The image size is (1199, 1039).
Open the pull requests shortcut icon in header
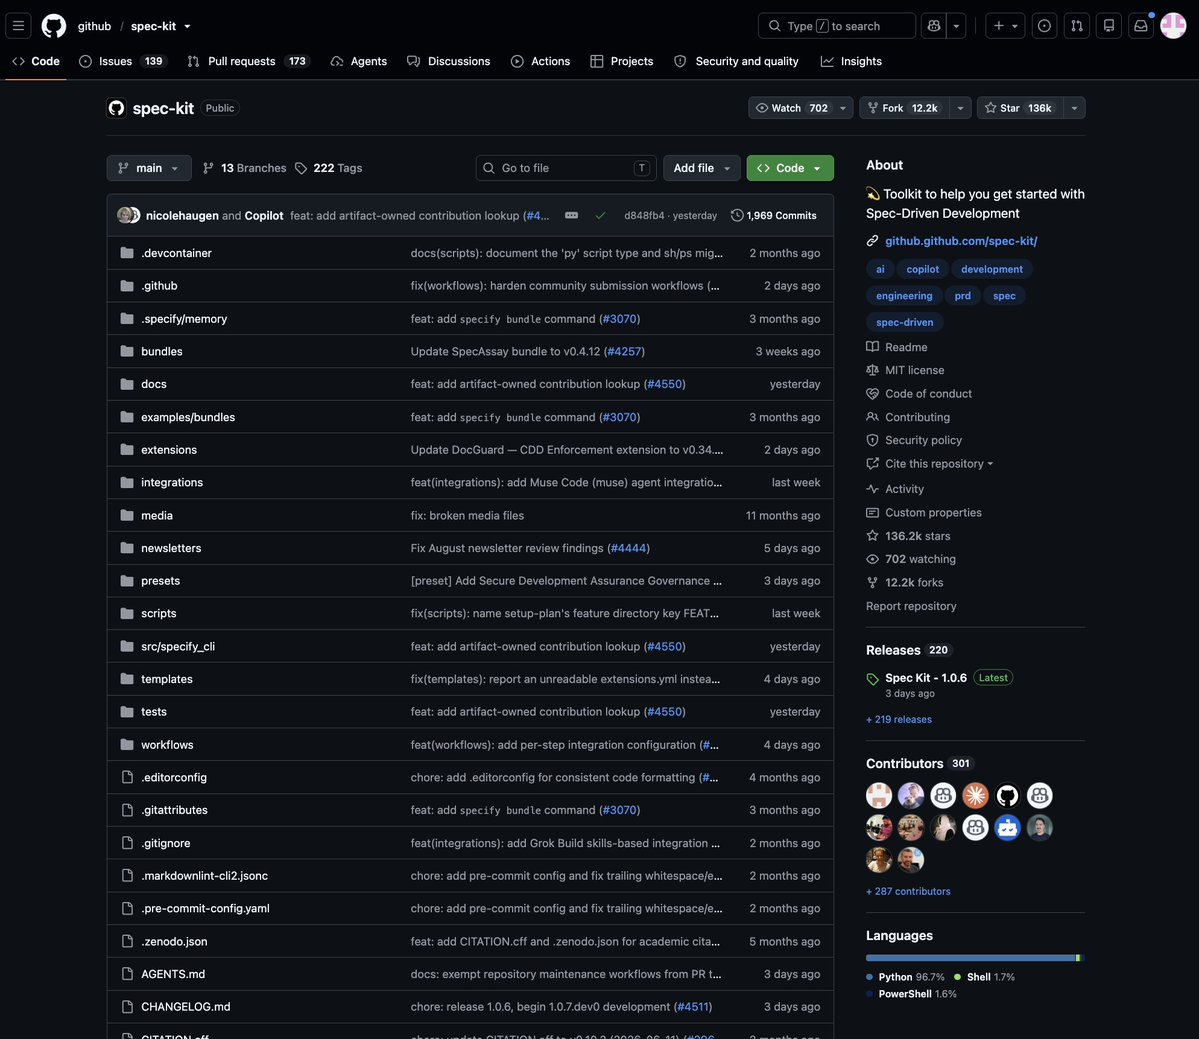1077,26
